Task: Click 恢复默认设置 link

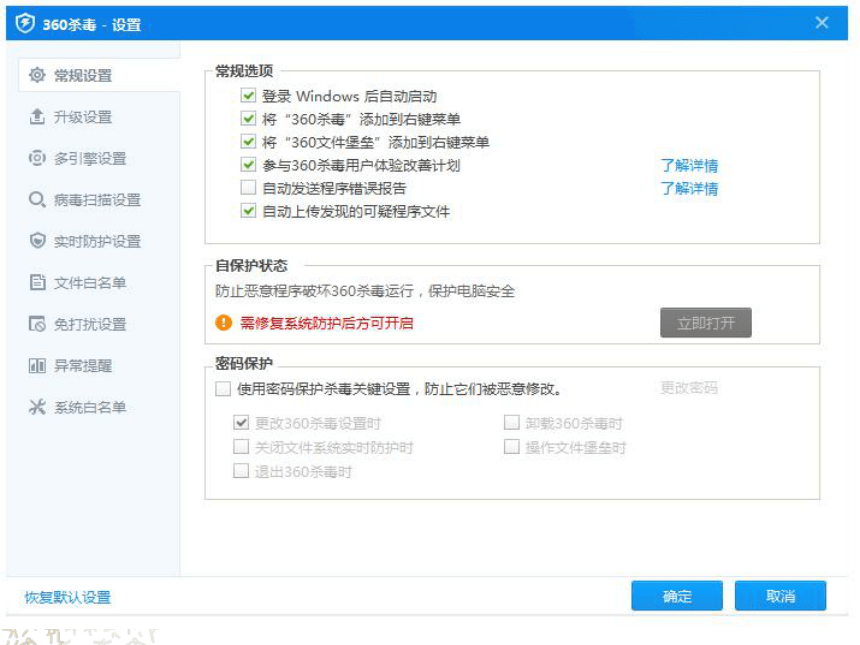Action: [x=67, y=597]
